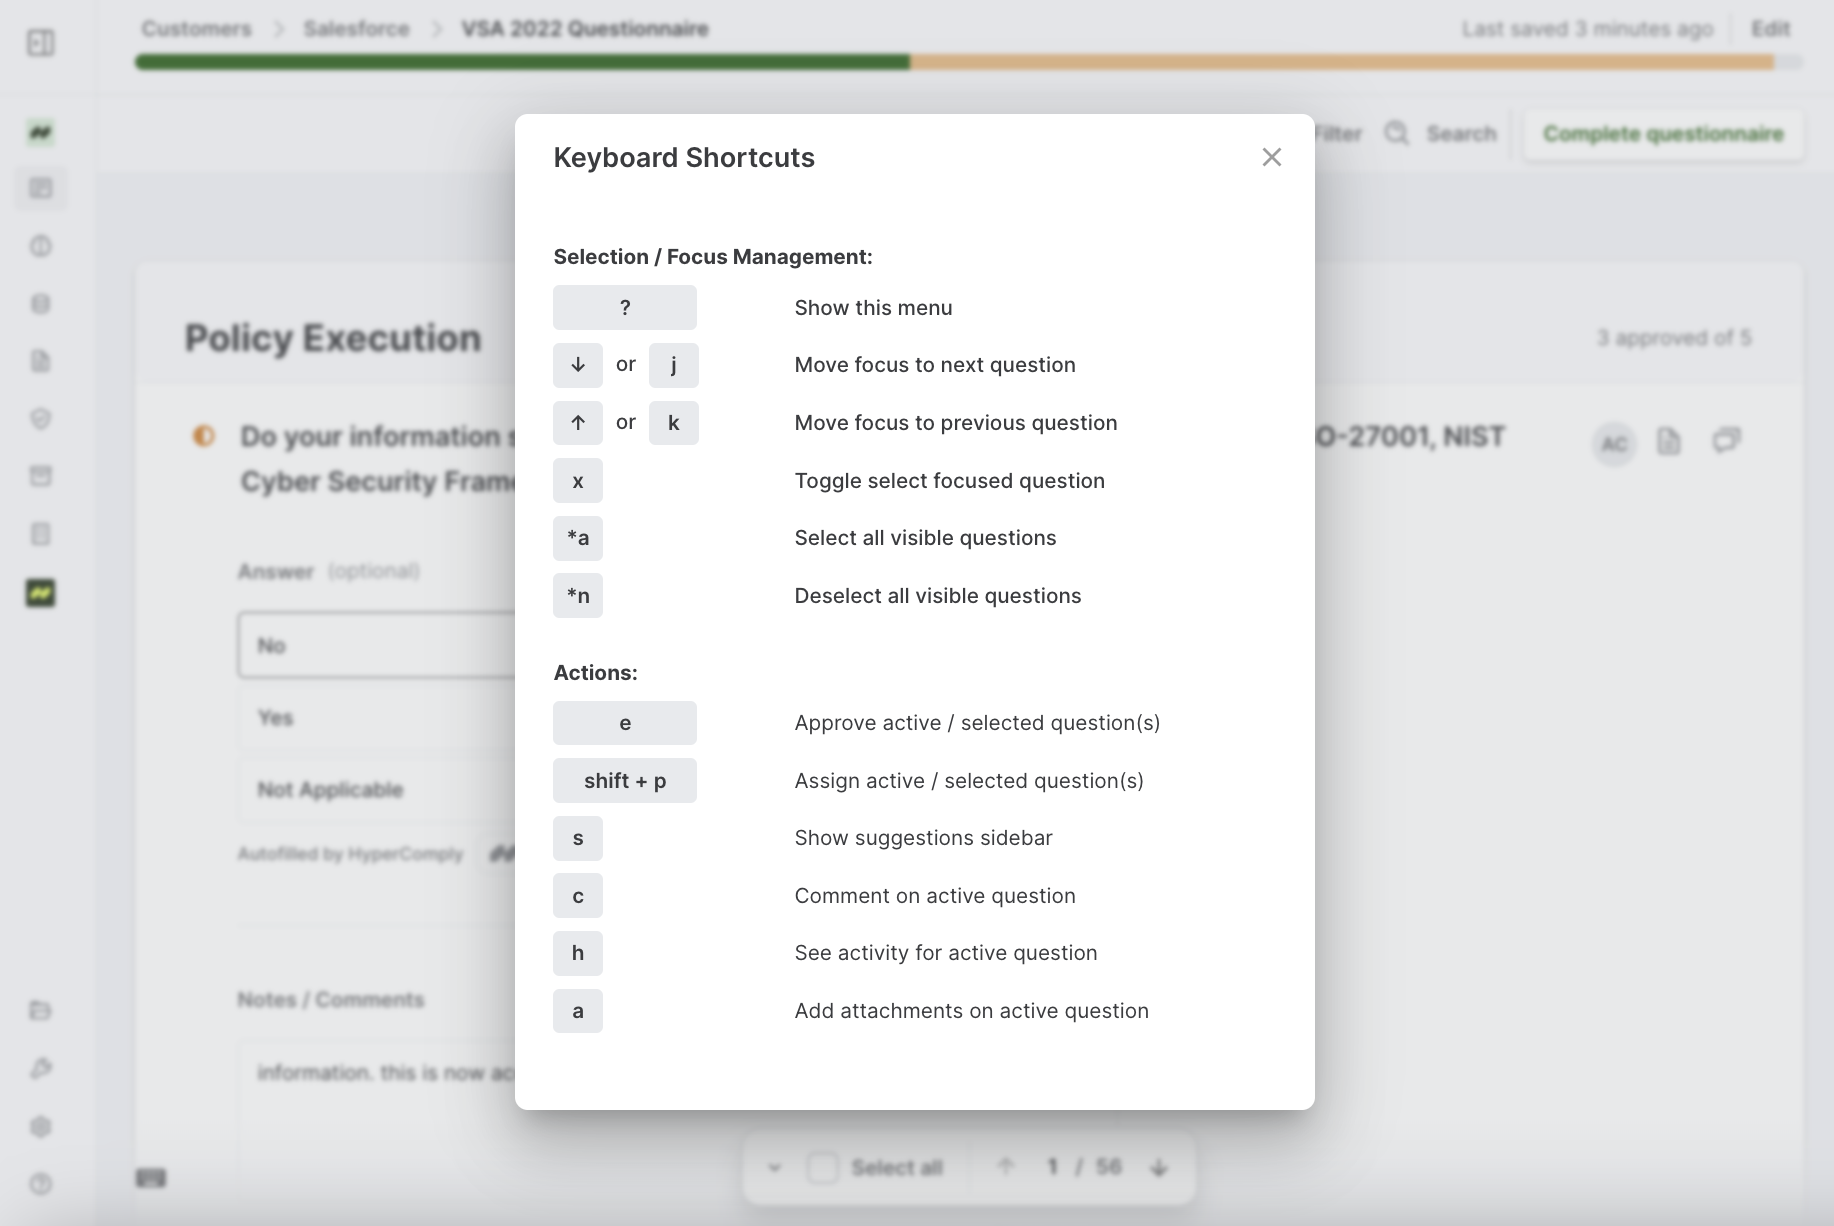Click the AC assignee avatar
Screen dimensions: 1834x1226
[1614, 443]
